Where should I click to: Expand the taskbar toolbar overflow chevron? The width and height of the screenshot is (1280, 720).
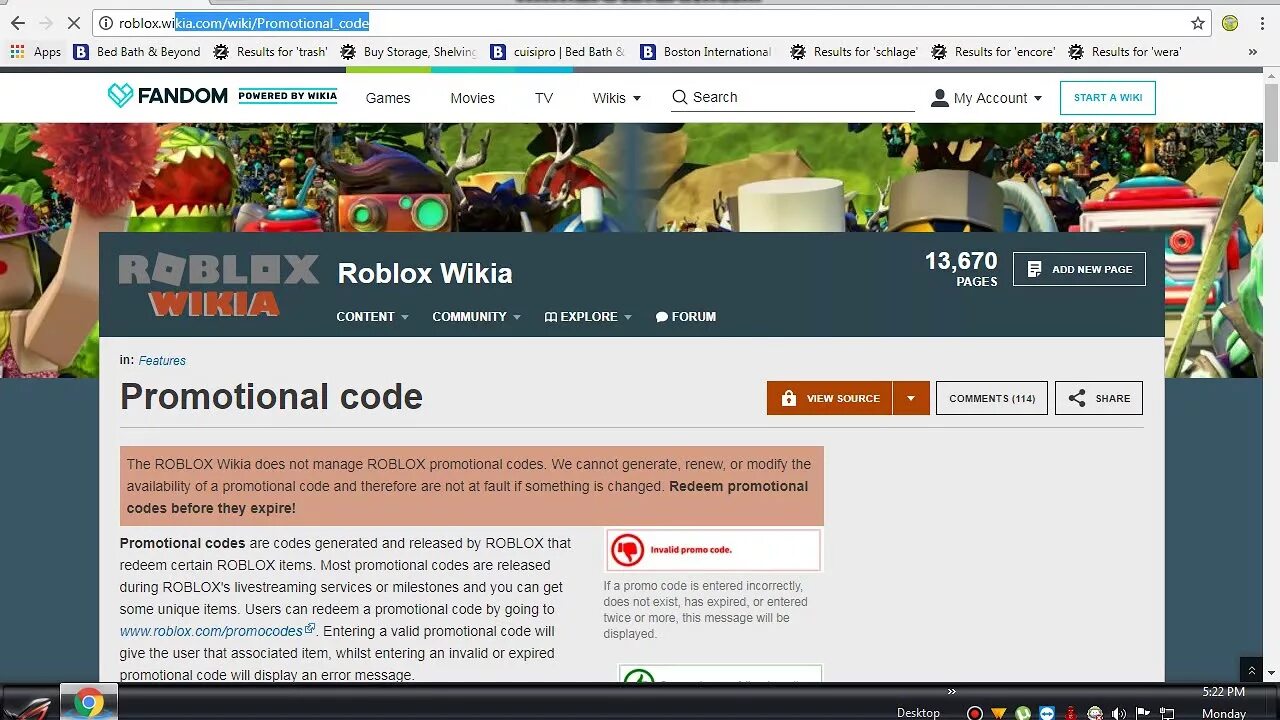pos(952,691)
